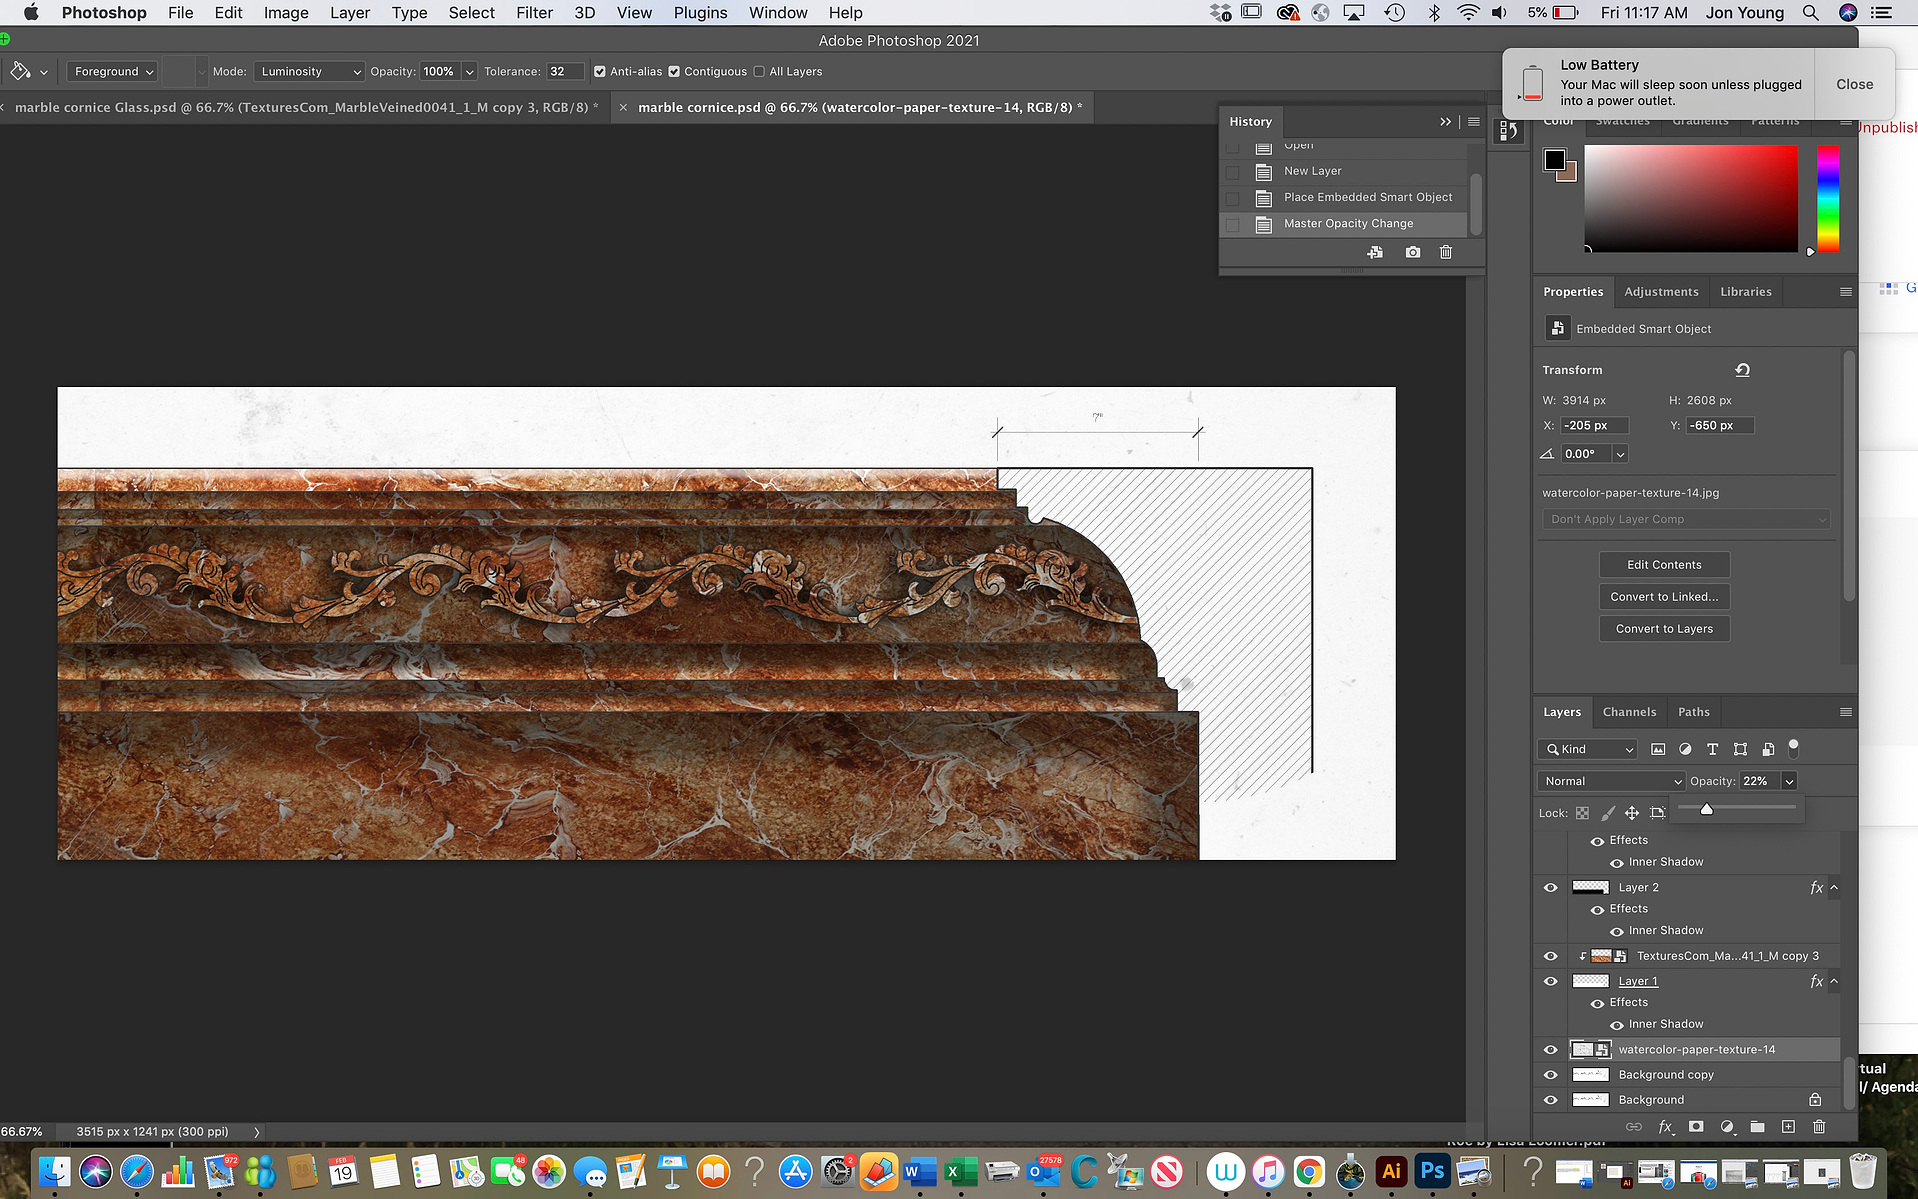Toggle visibility of Layer 2
The height and width of the screenshot is (1199, 1918).
pos(1550,887)
